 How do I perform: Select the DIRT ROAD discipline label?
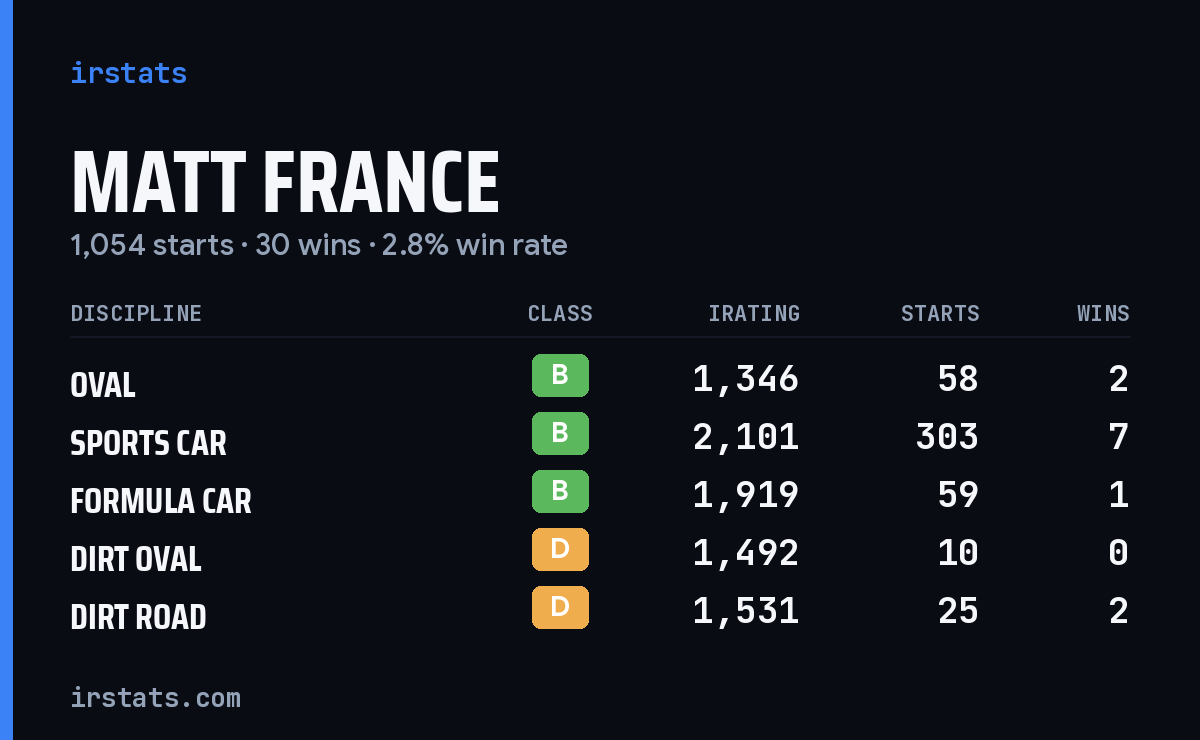coord(138,617)
